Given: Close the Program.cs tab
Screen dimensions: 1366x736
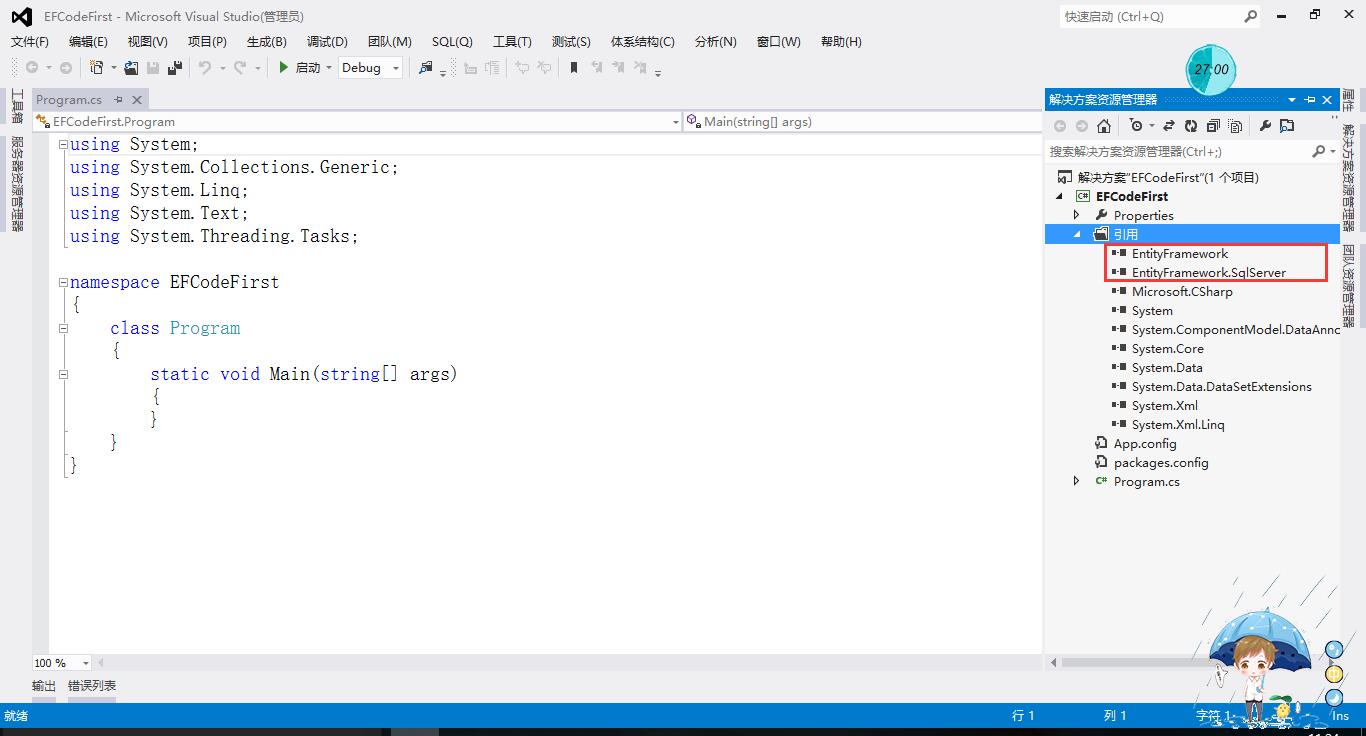Looking at the screenshot, I should (x=137, y=100).
